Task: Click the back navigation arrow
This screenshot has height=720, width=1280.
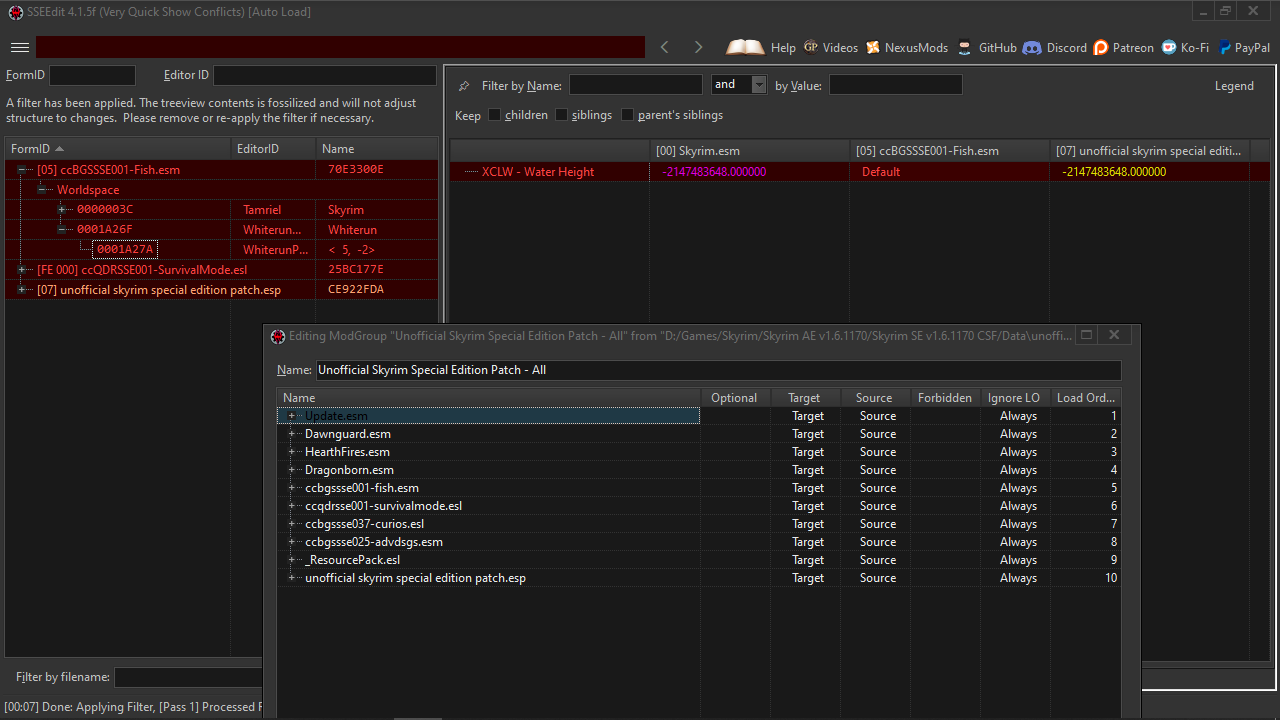Action: tap(665, 47)
